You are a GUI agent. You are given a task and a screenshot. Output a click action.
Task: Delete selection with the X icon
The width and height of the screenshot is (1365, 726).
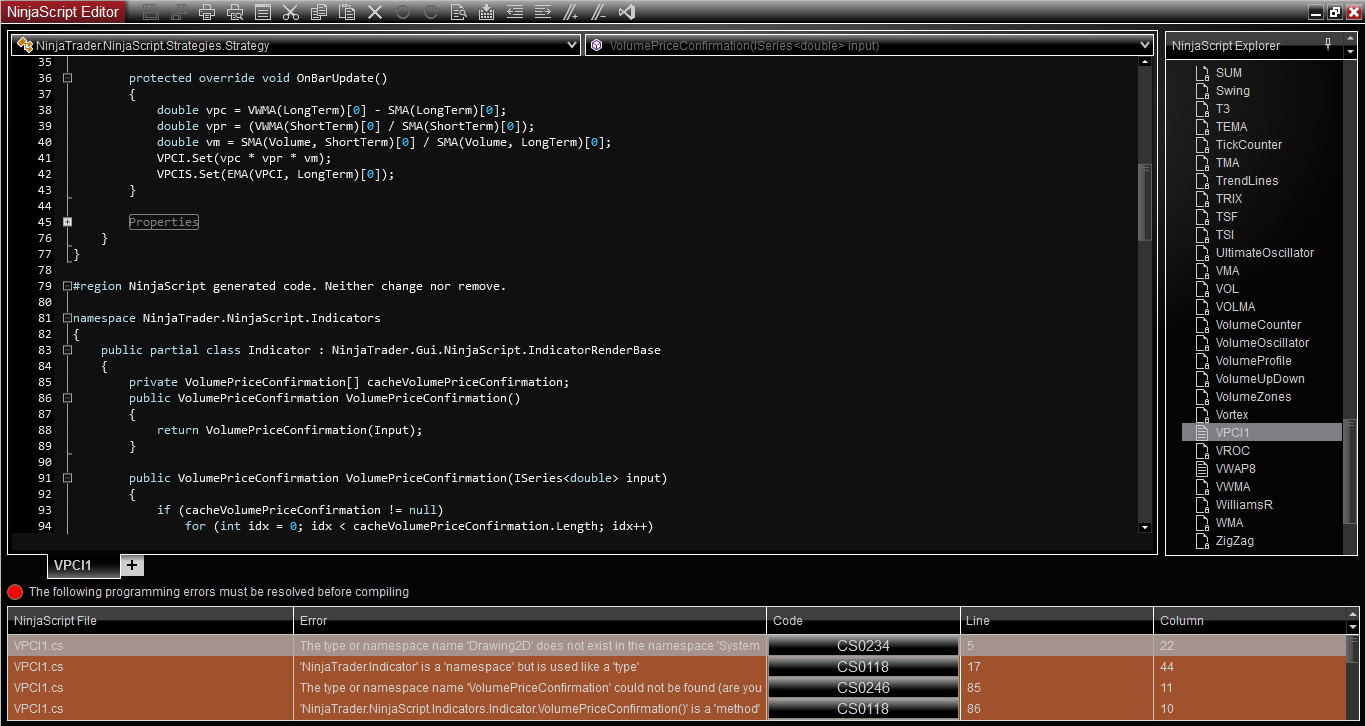click(x=375, y=12)
